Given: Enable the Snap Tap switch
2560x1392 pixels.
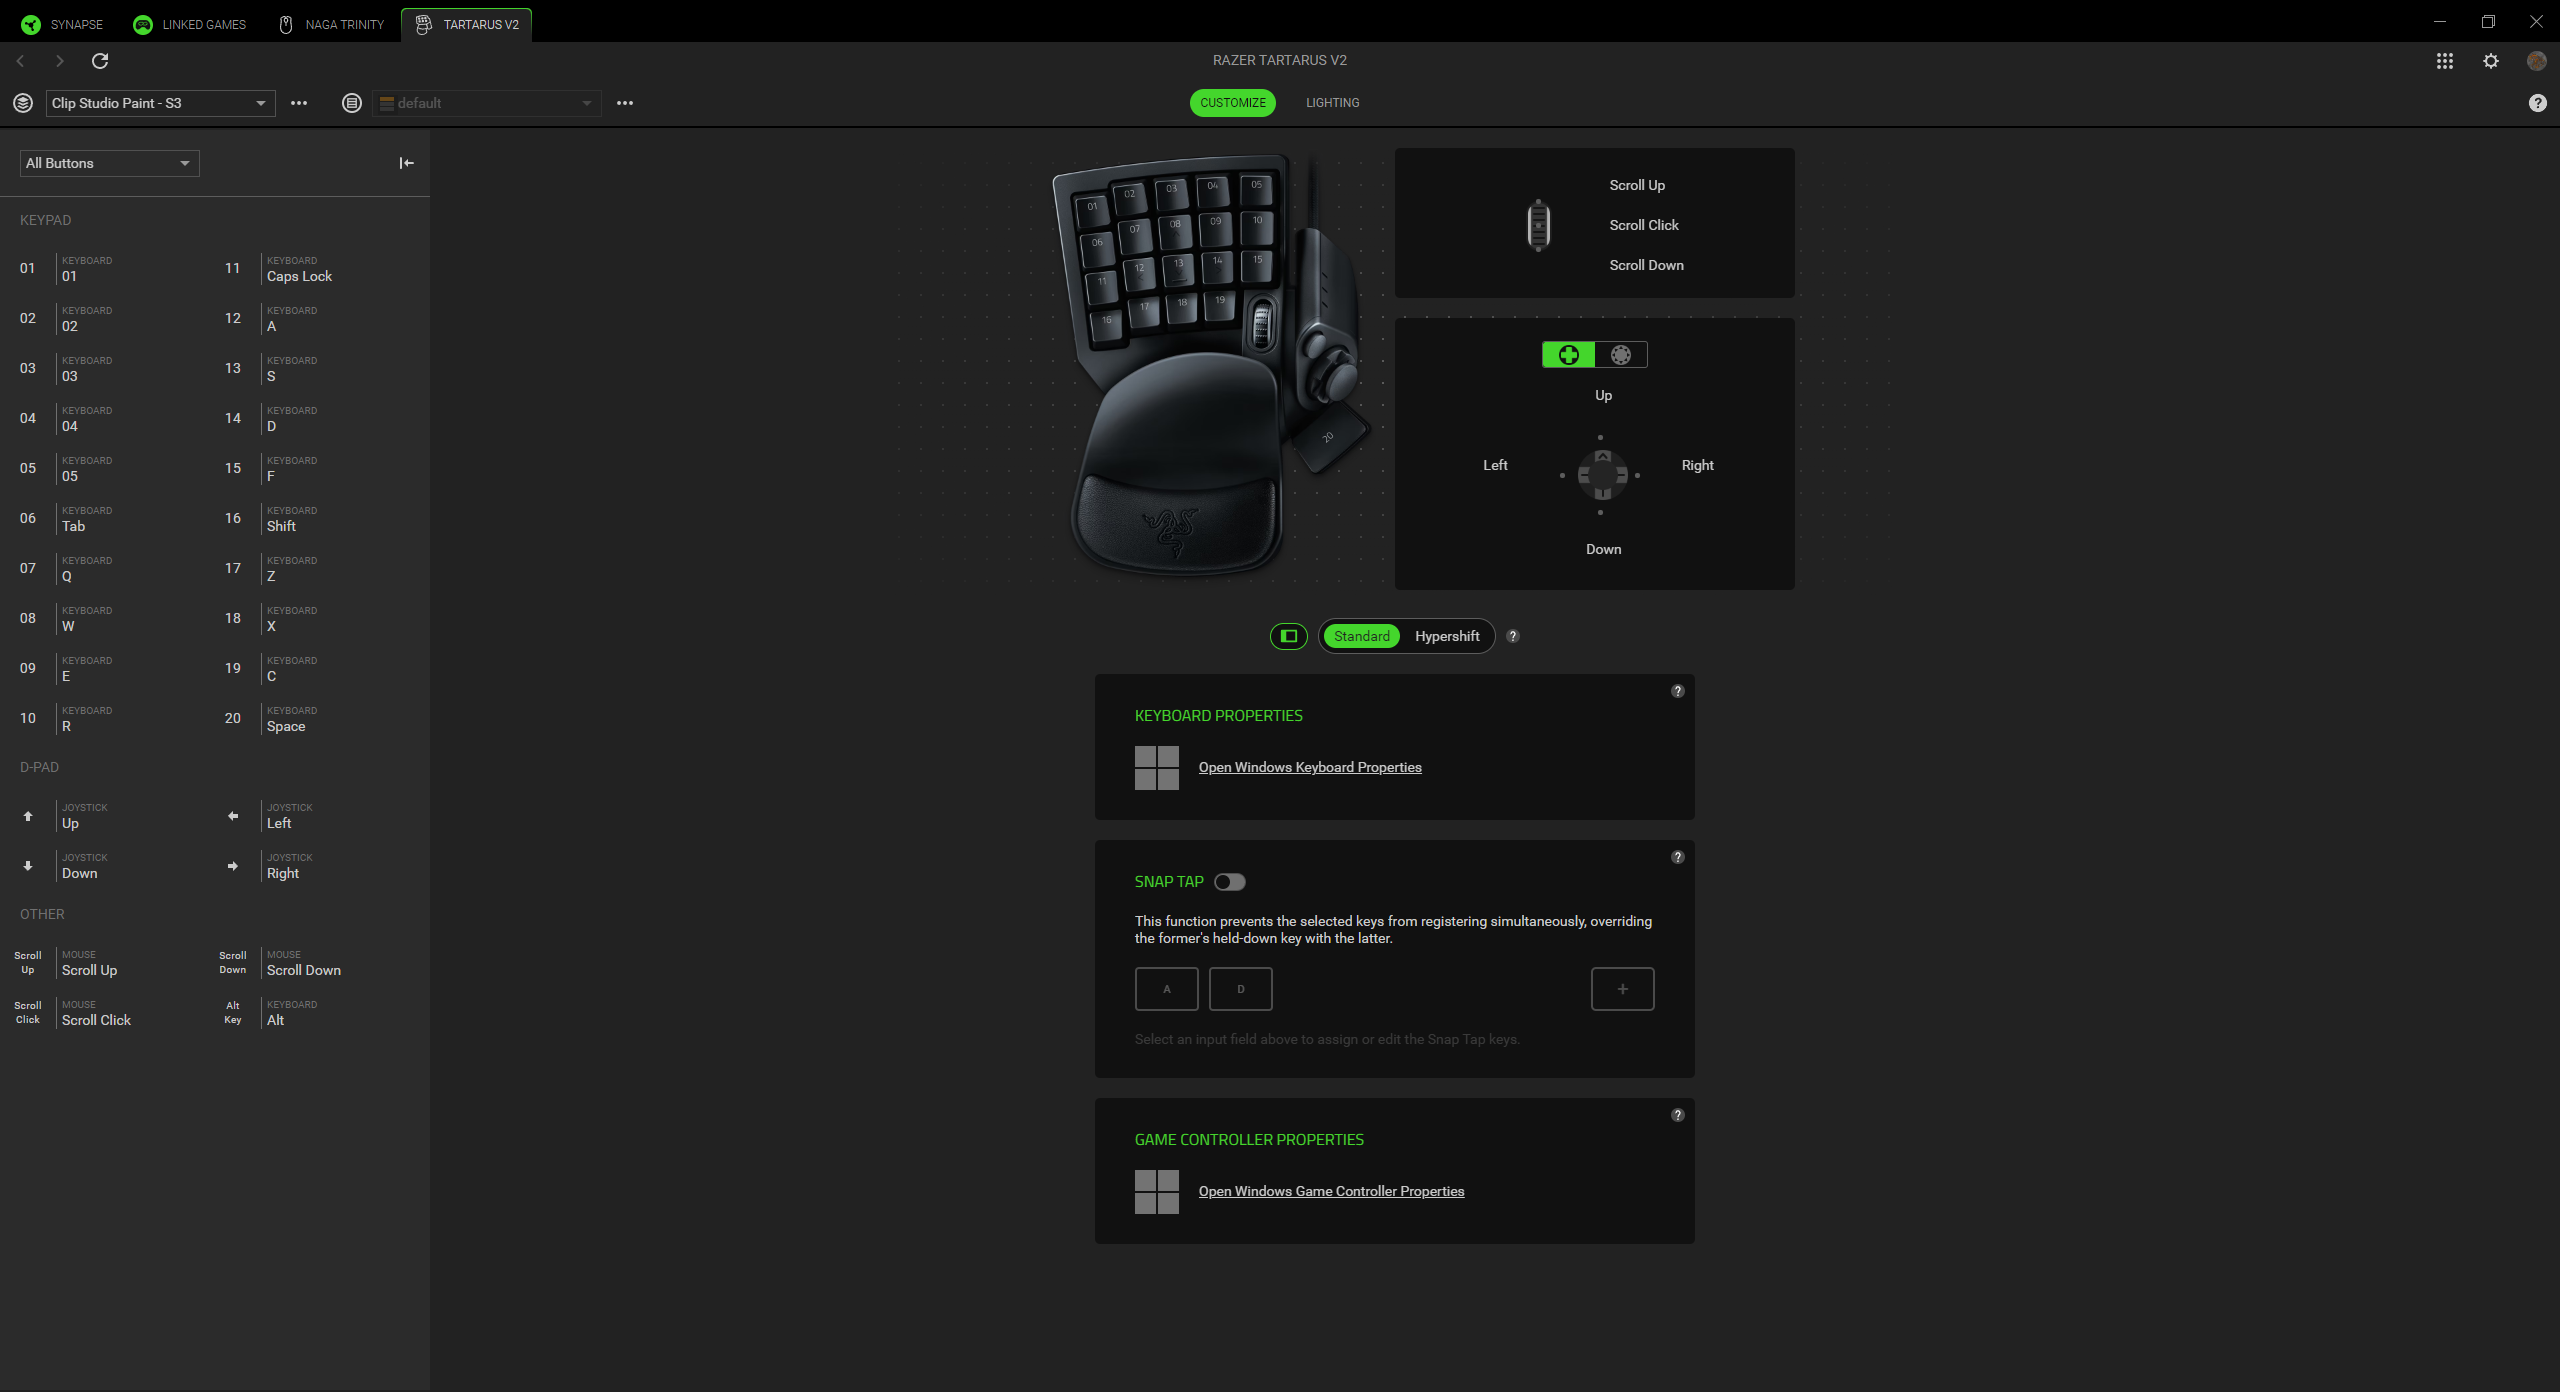Looking at the screenshot, I should (1230, 882).
